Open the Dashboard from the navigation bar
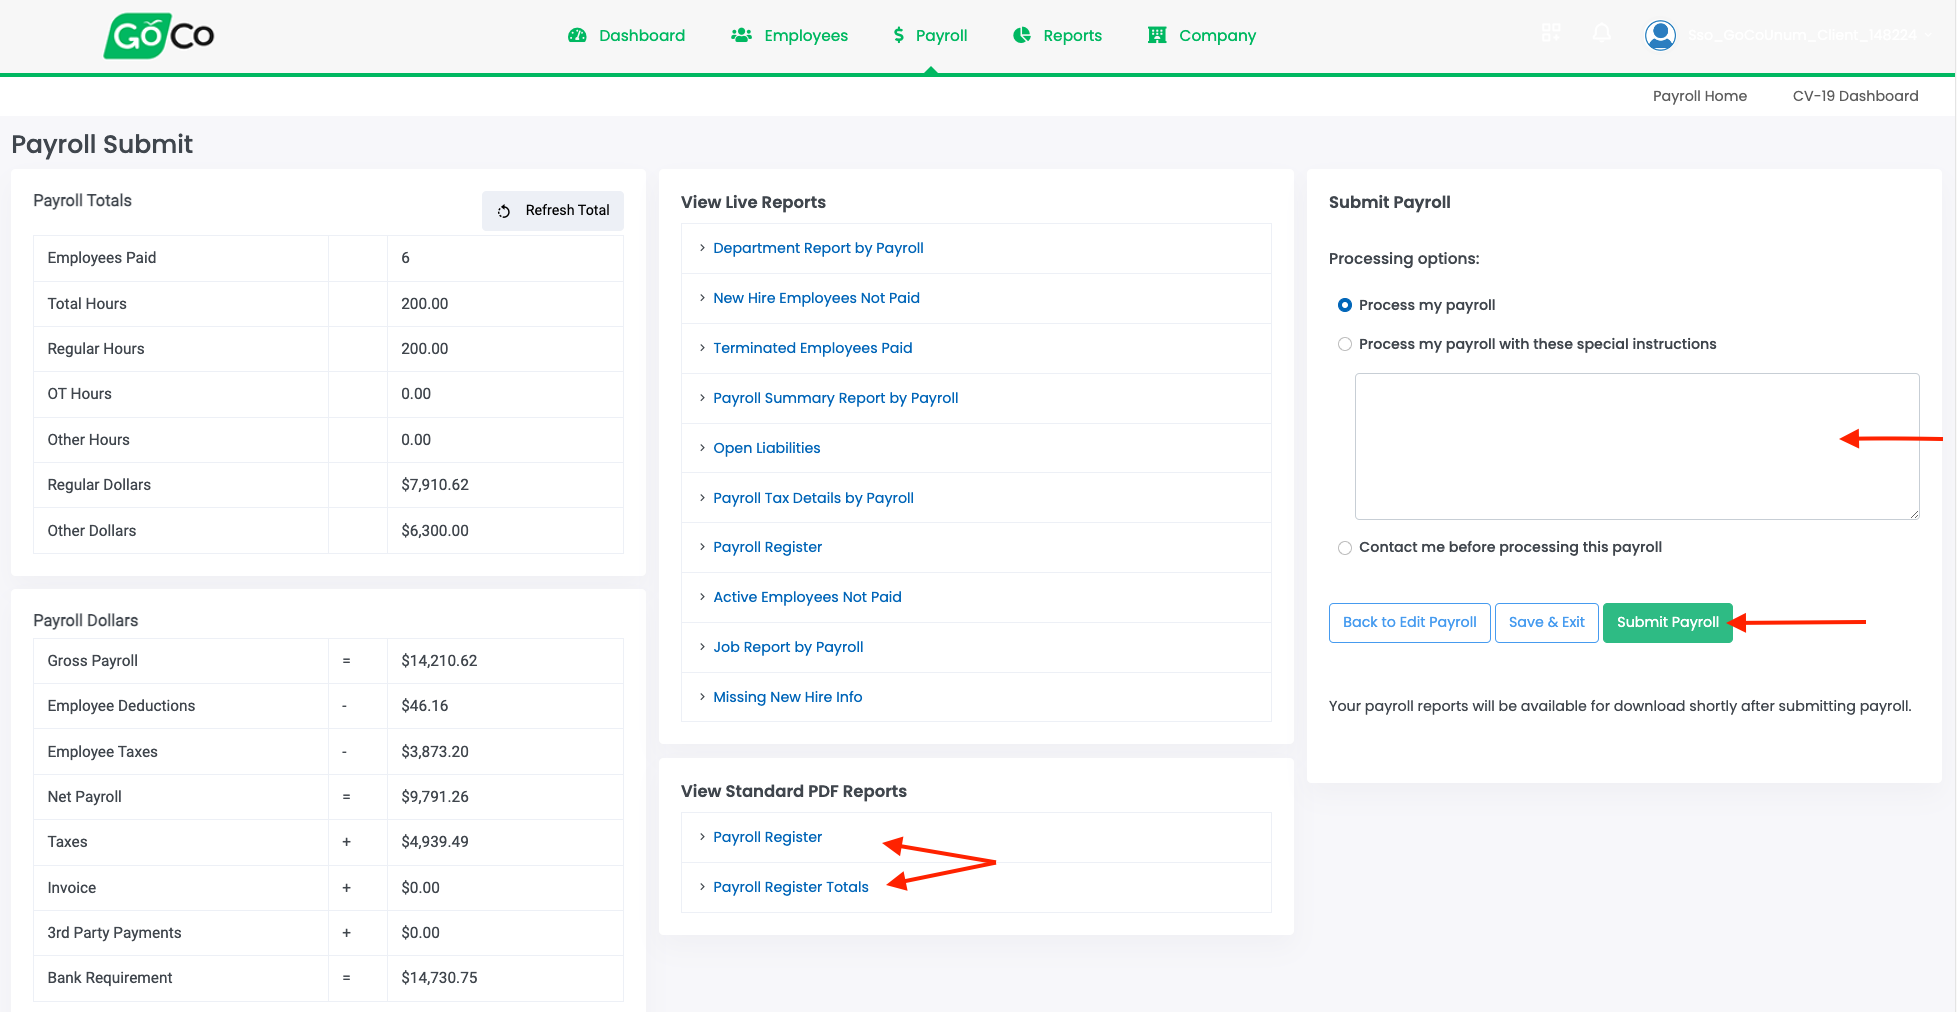The width and height of the screenshot is (1957, 1012). (x=640, y=35)
